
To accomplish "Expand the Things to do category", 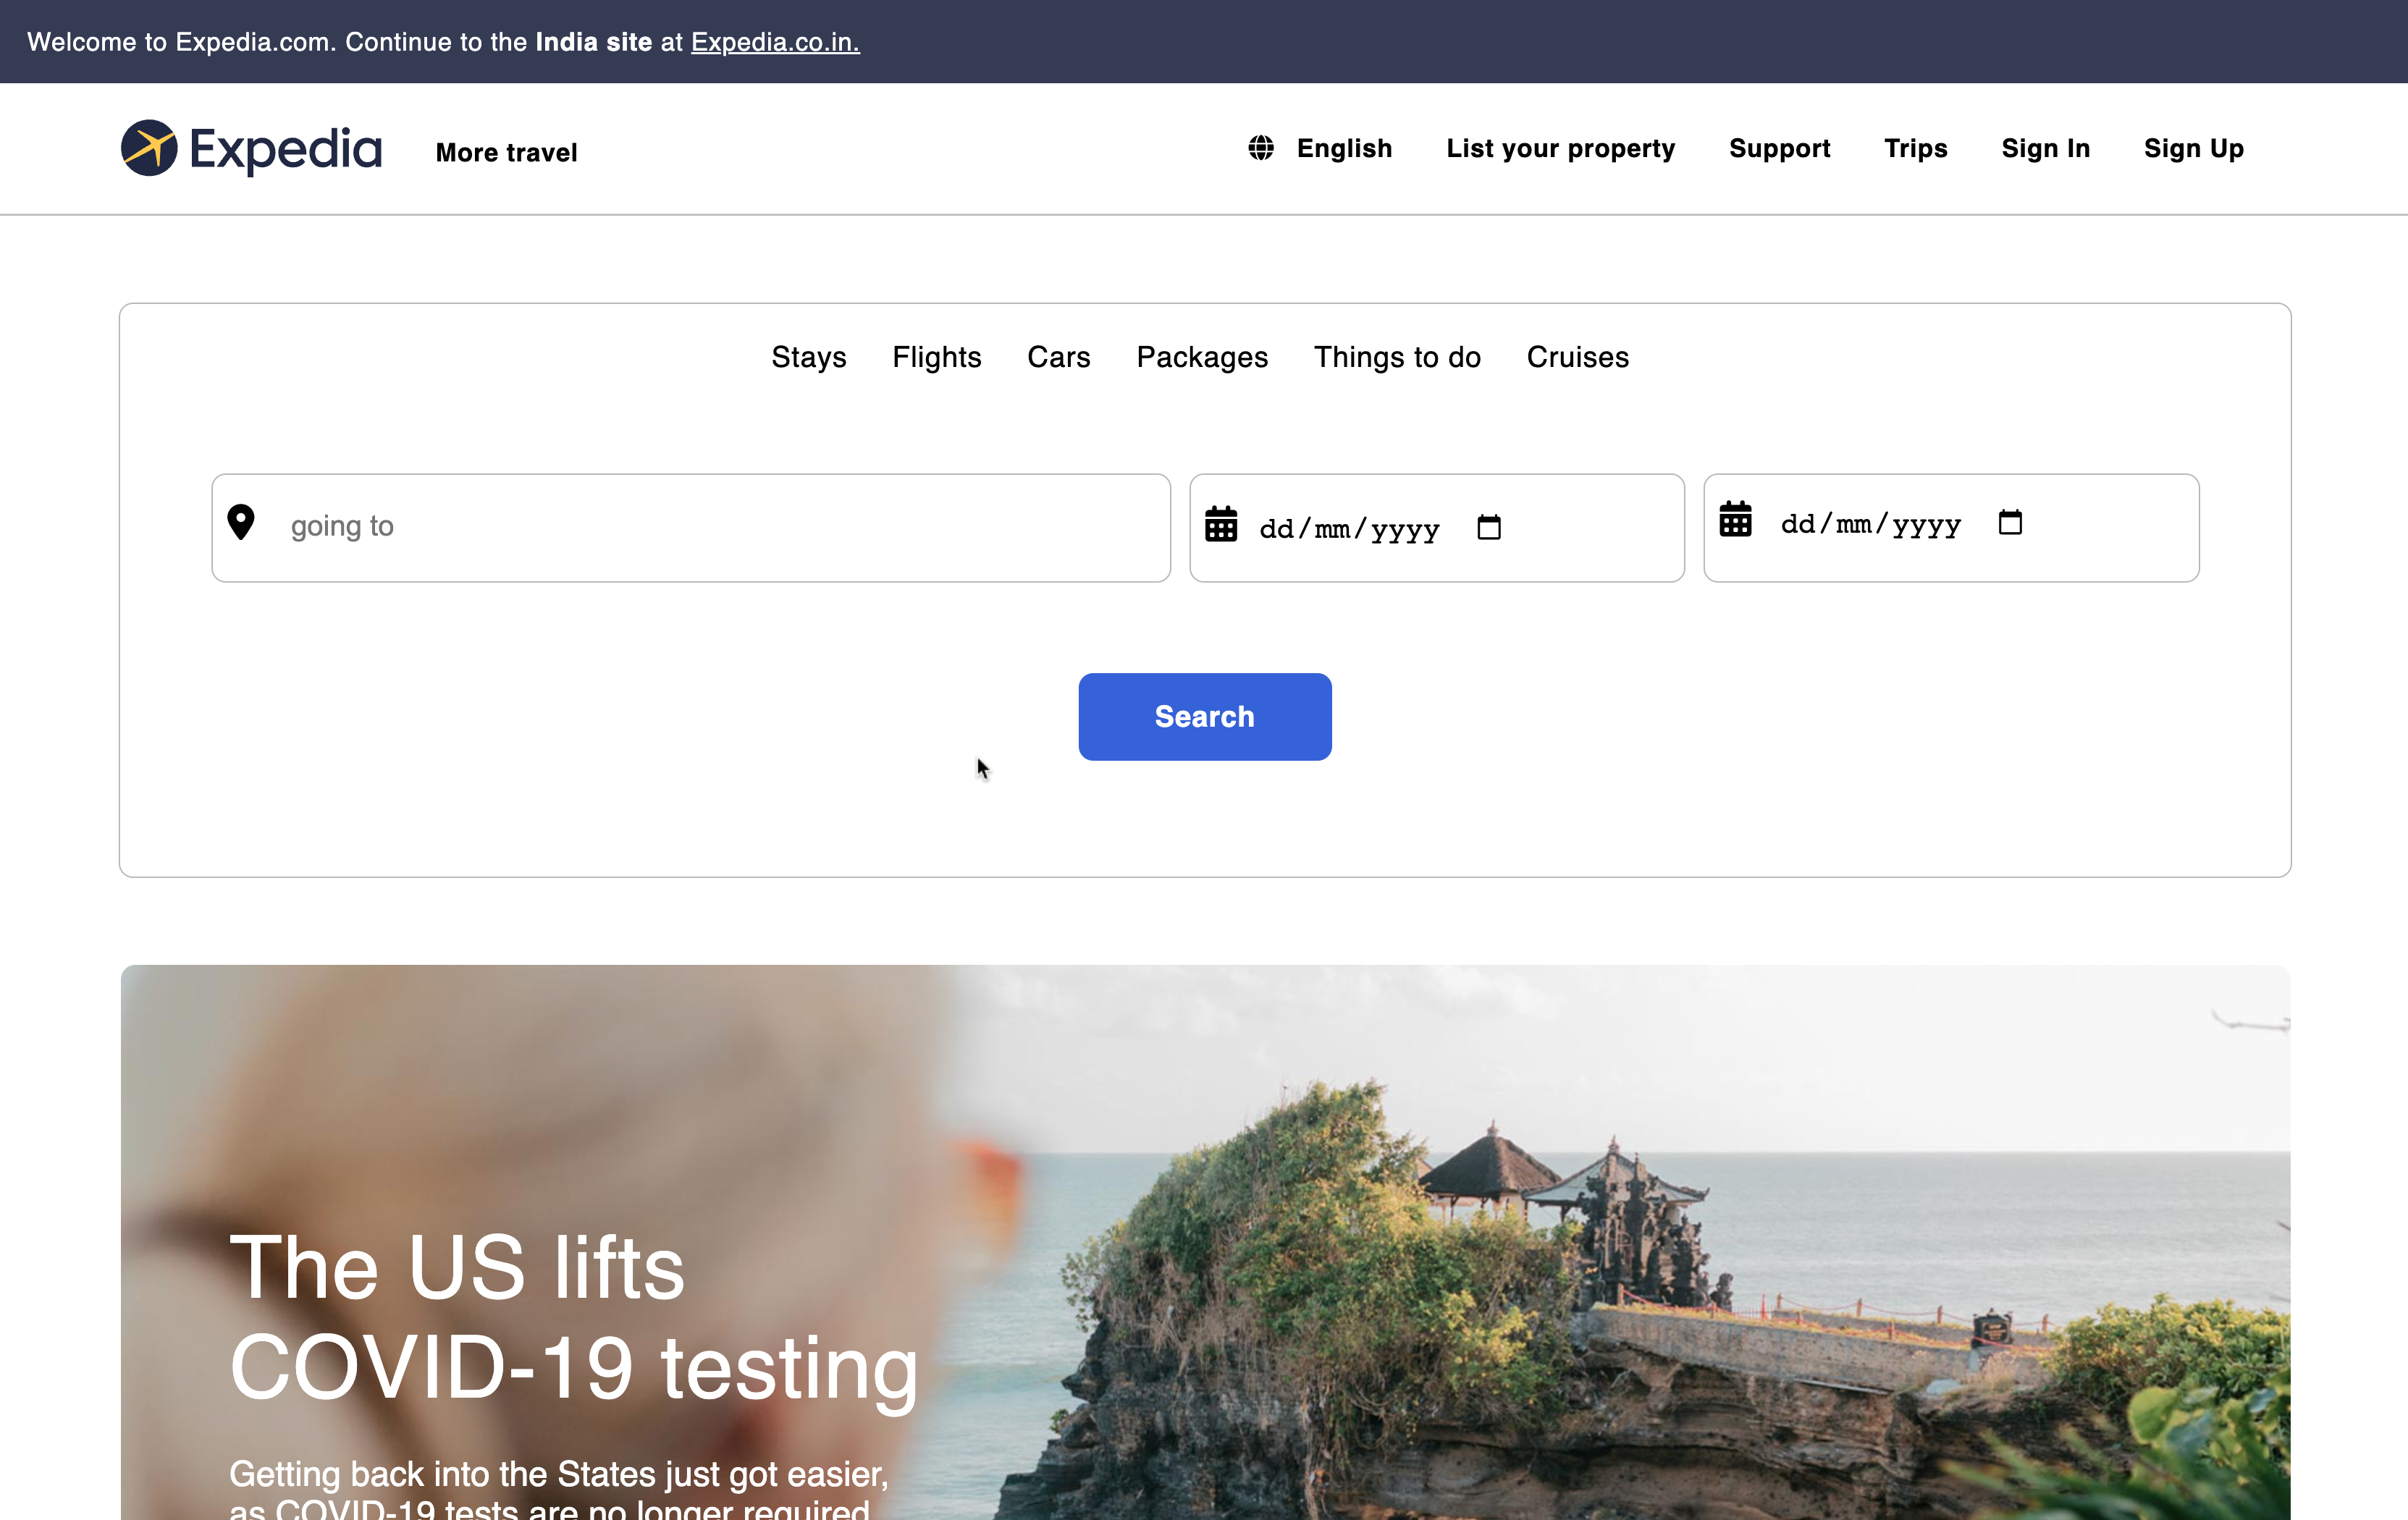I will (x=1397, y=357).
